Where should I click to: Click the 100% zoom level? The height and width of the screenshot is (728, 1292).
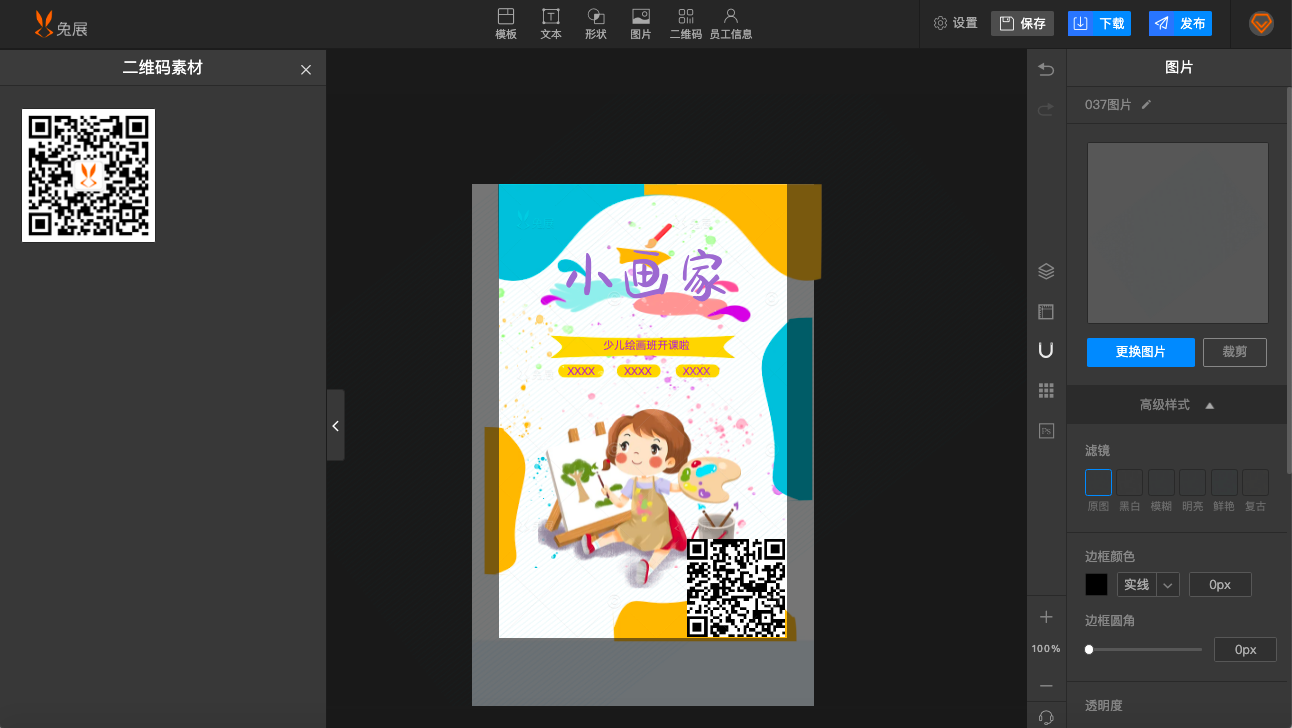coord(1046,649)
